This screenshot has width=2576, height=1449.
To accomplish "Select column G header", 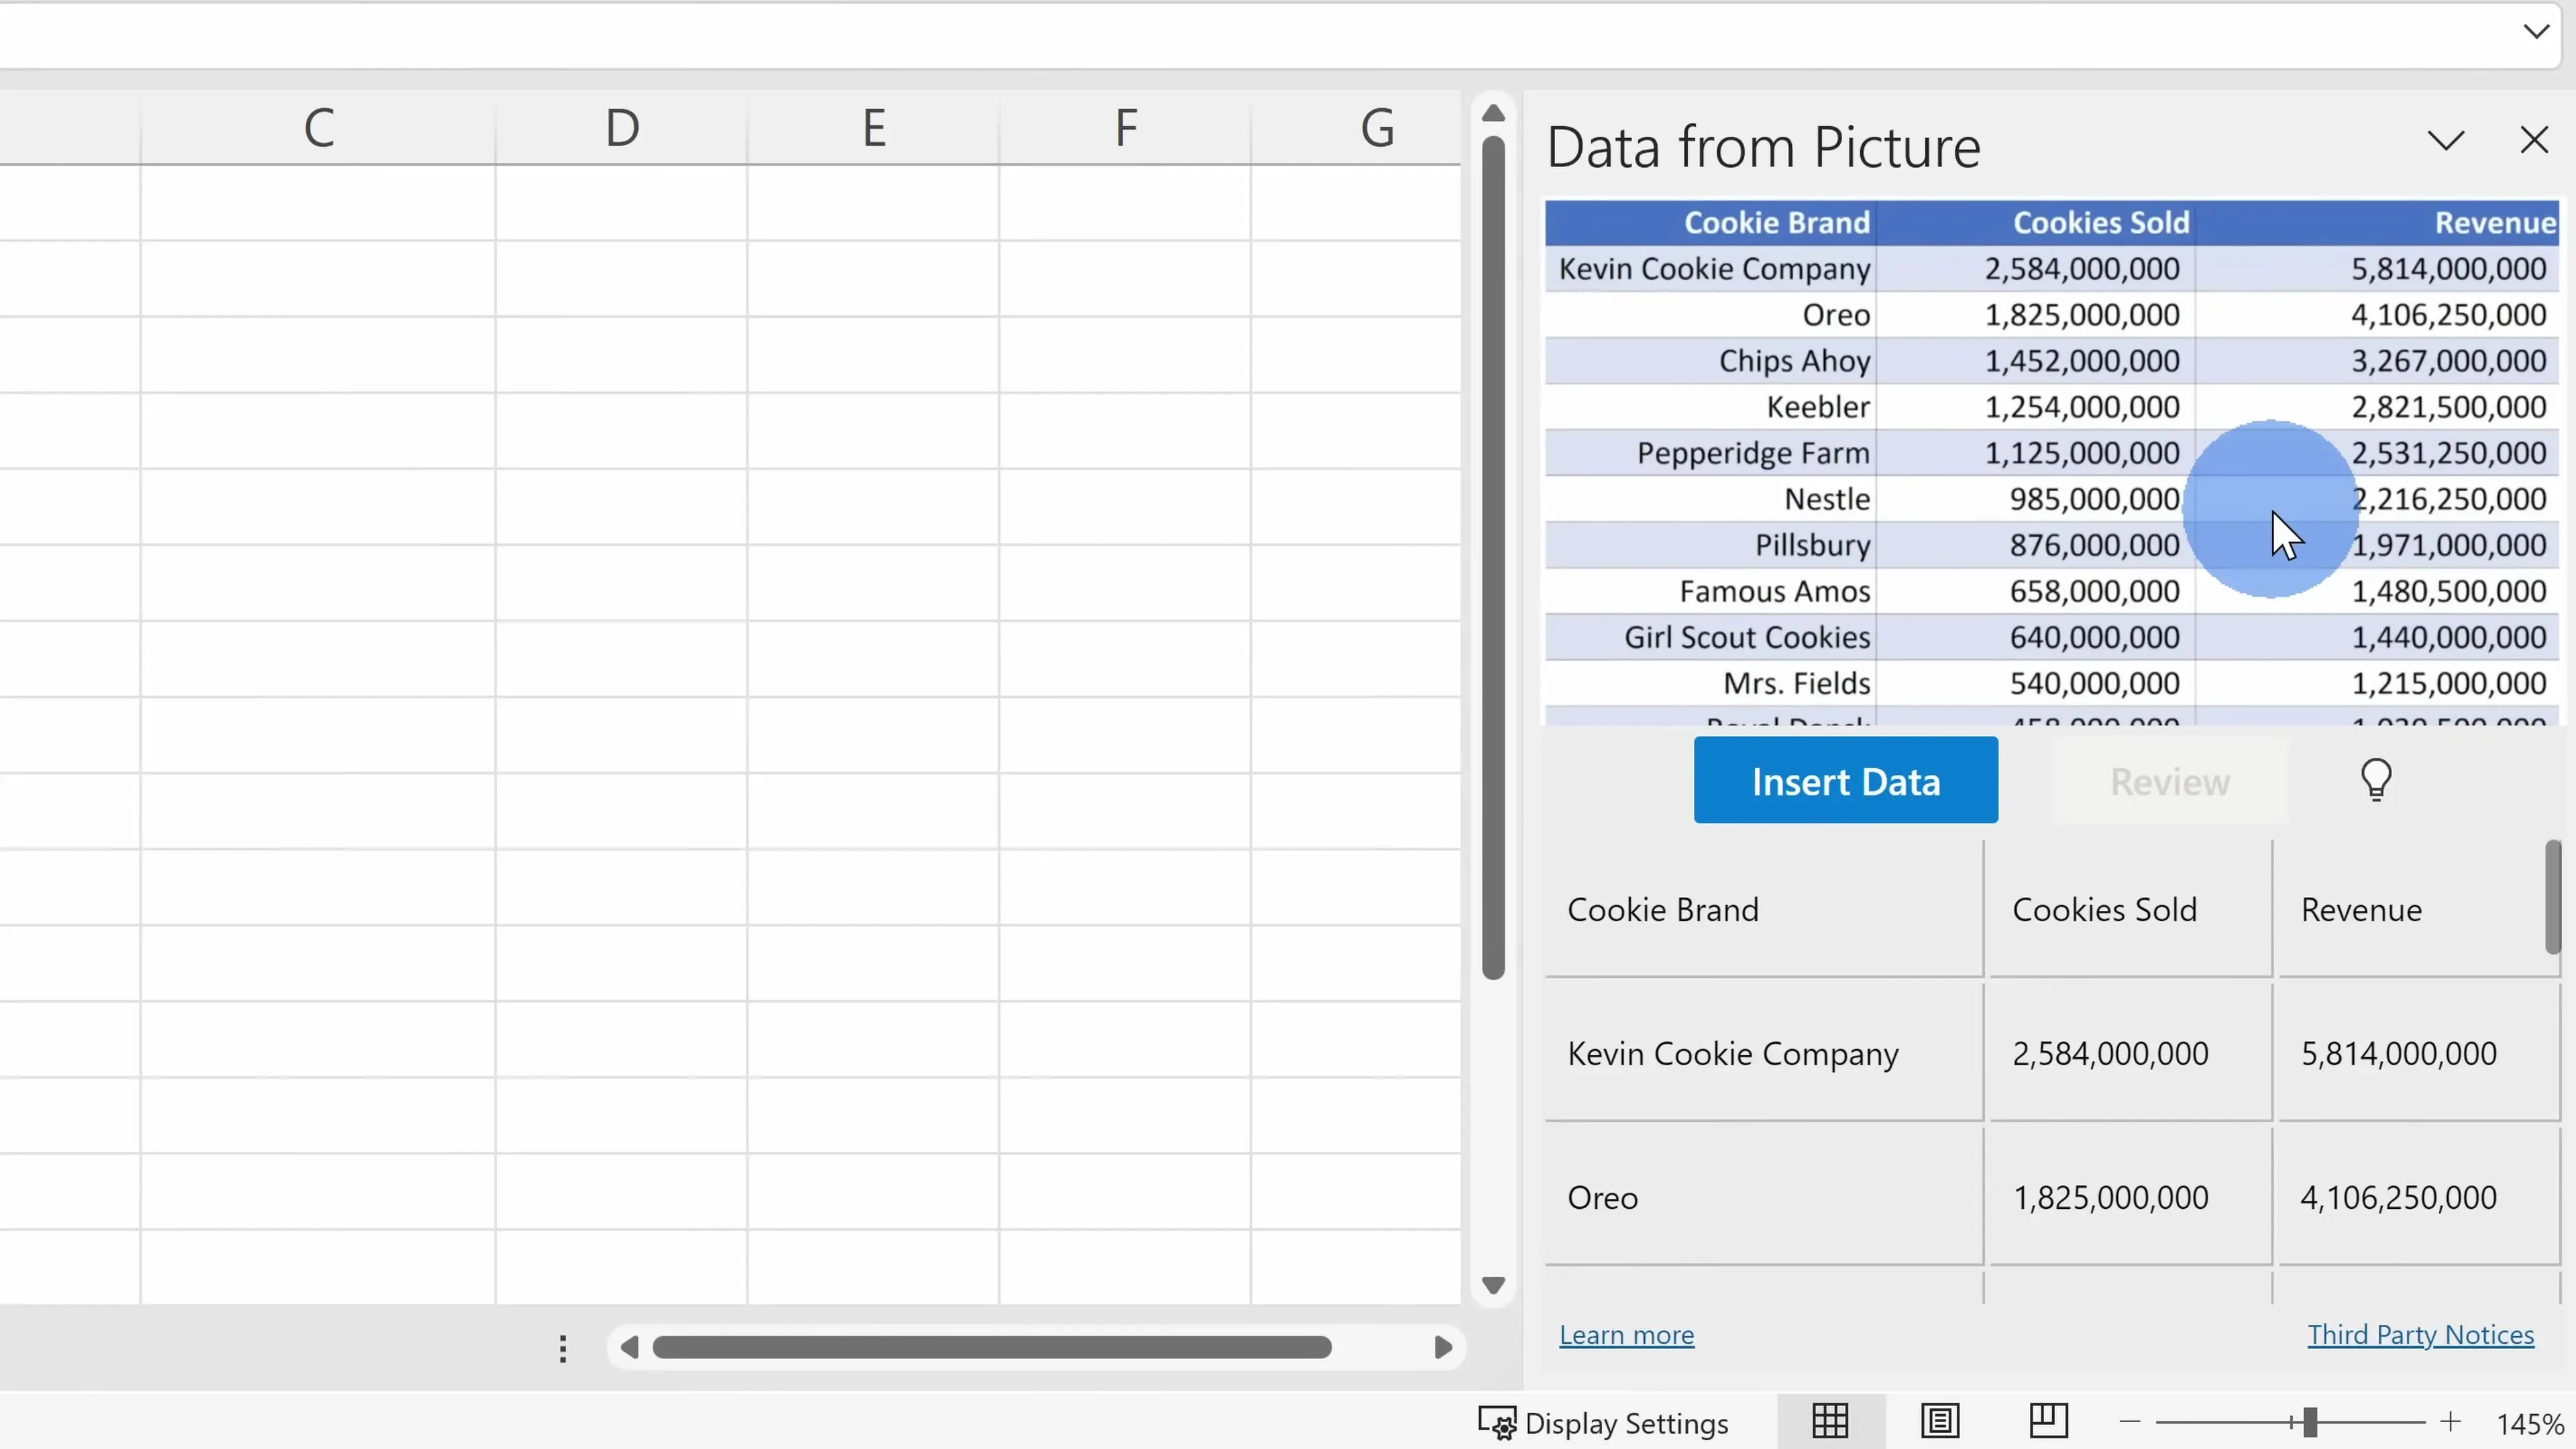I will 1356,128.
